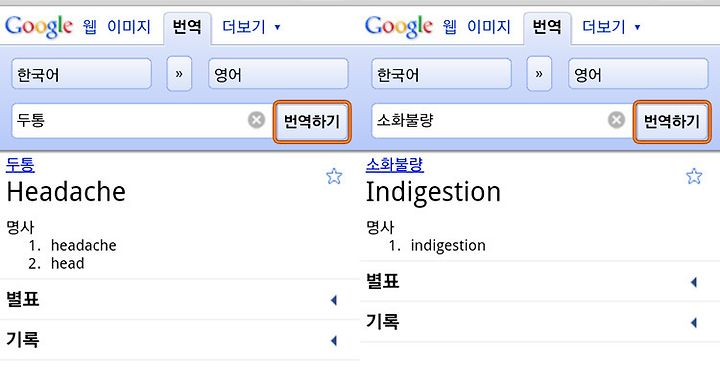Star the Indigestion translation
This screenshot has height=384, width=720.
coord(694,176)
